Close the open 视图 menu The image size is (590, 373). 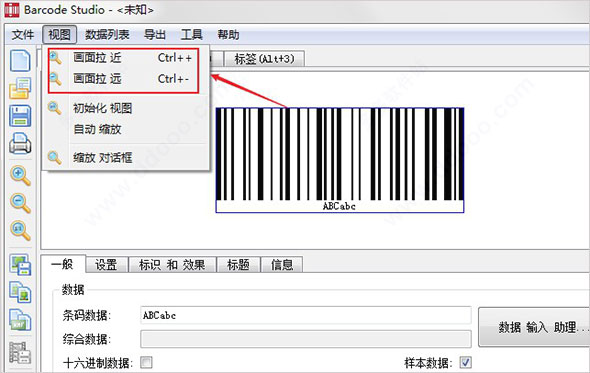click(x=59, y=35)
